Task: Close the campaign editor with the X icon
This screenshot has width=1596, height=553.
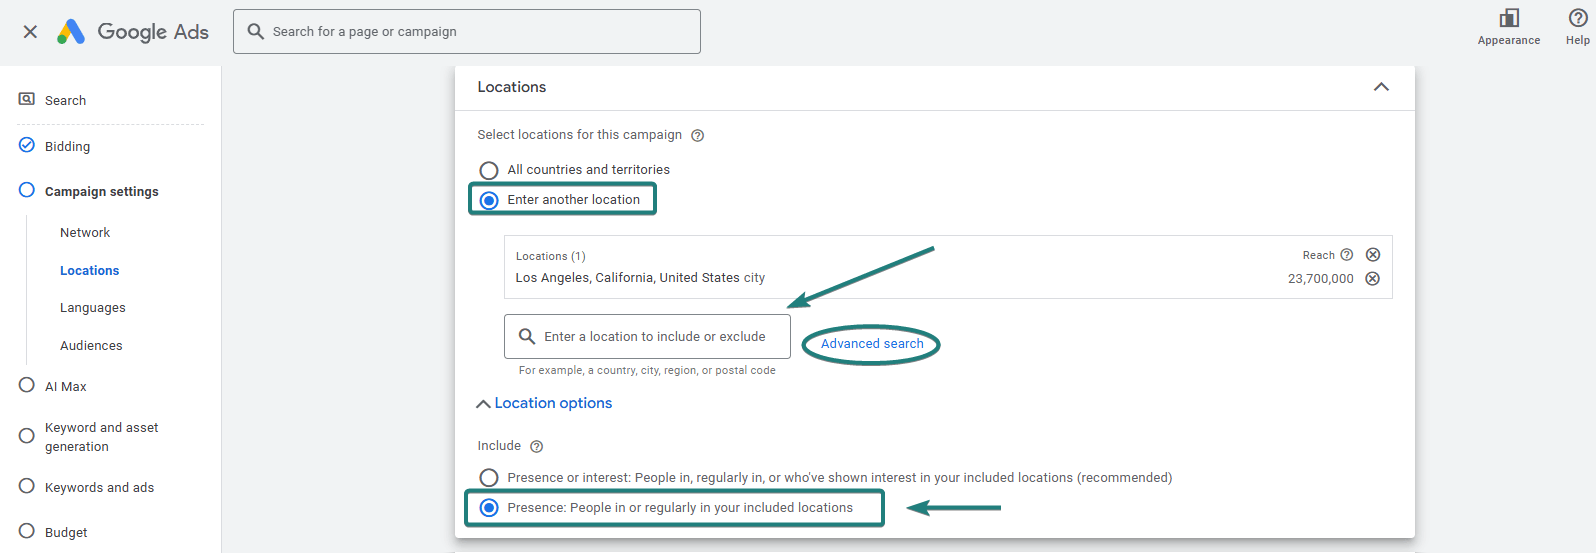Action: (30, 32)
